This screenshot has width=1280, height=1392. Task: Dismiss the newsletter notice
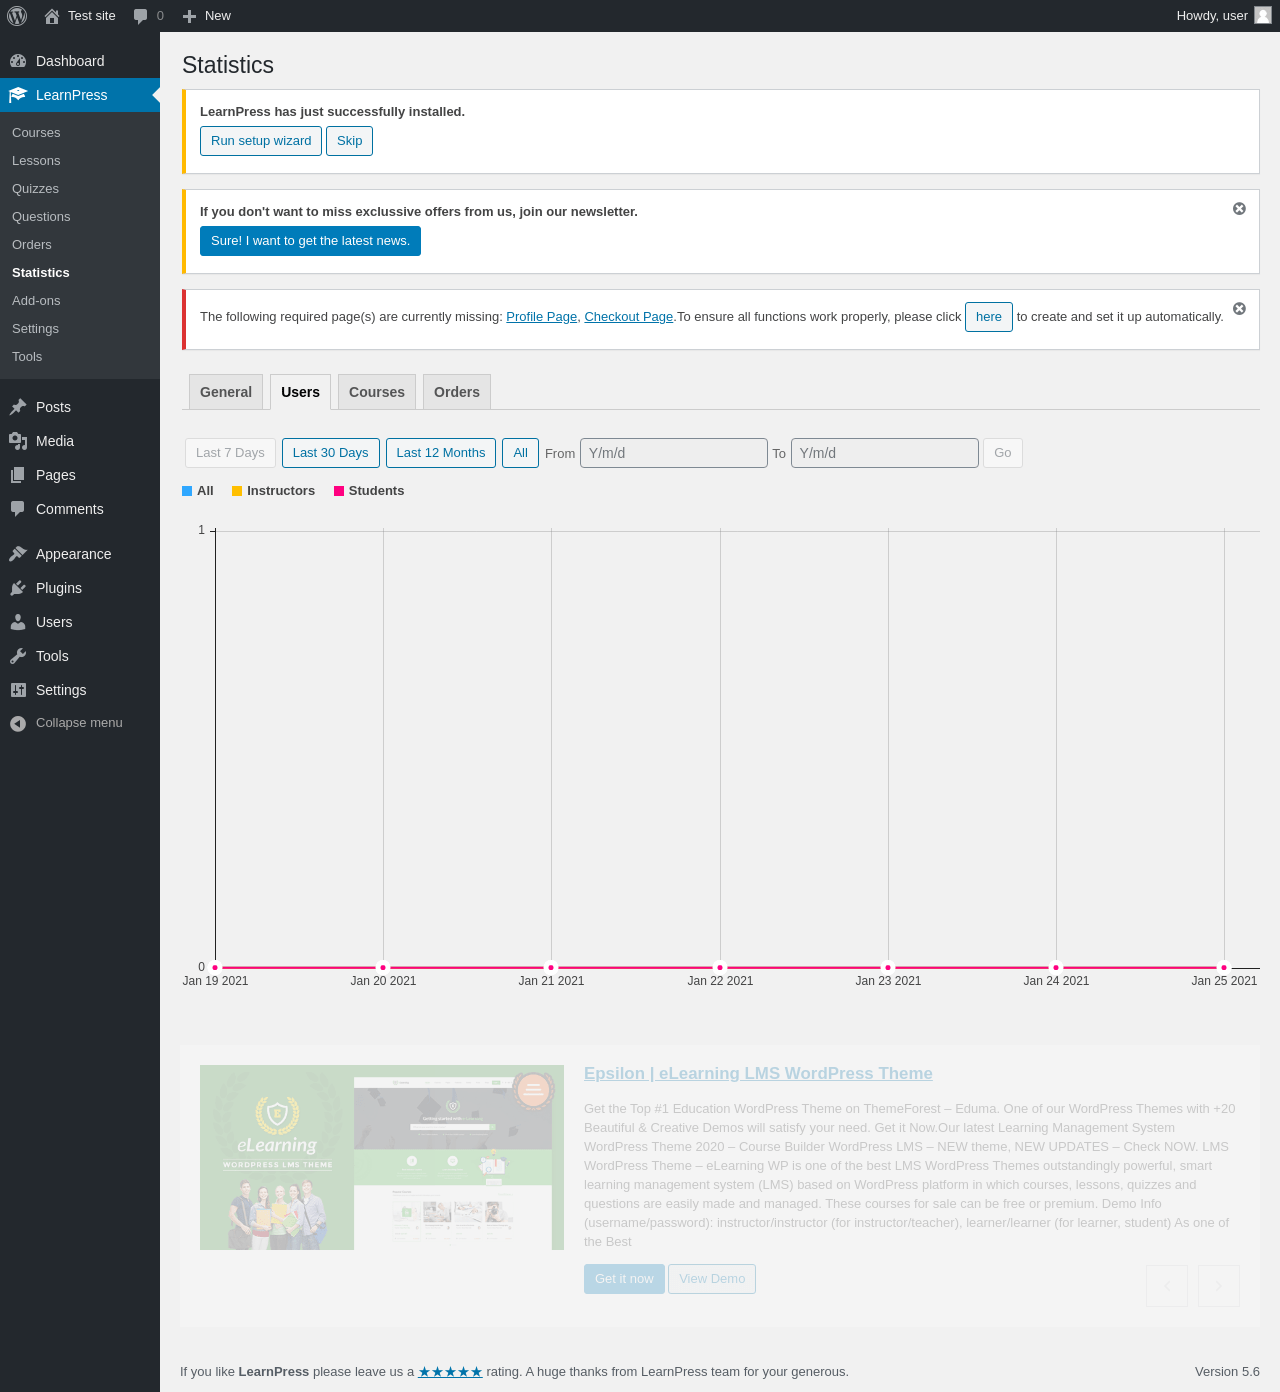[x=1239, y=209]
